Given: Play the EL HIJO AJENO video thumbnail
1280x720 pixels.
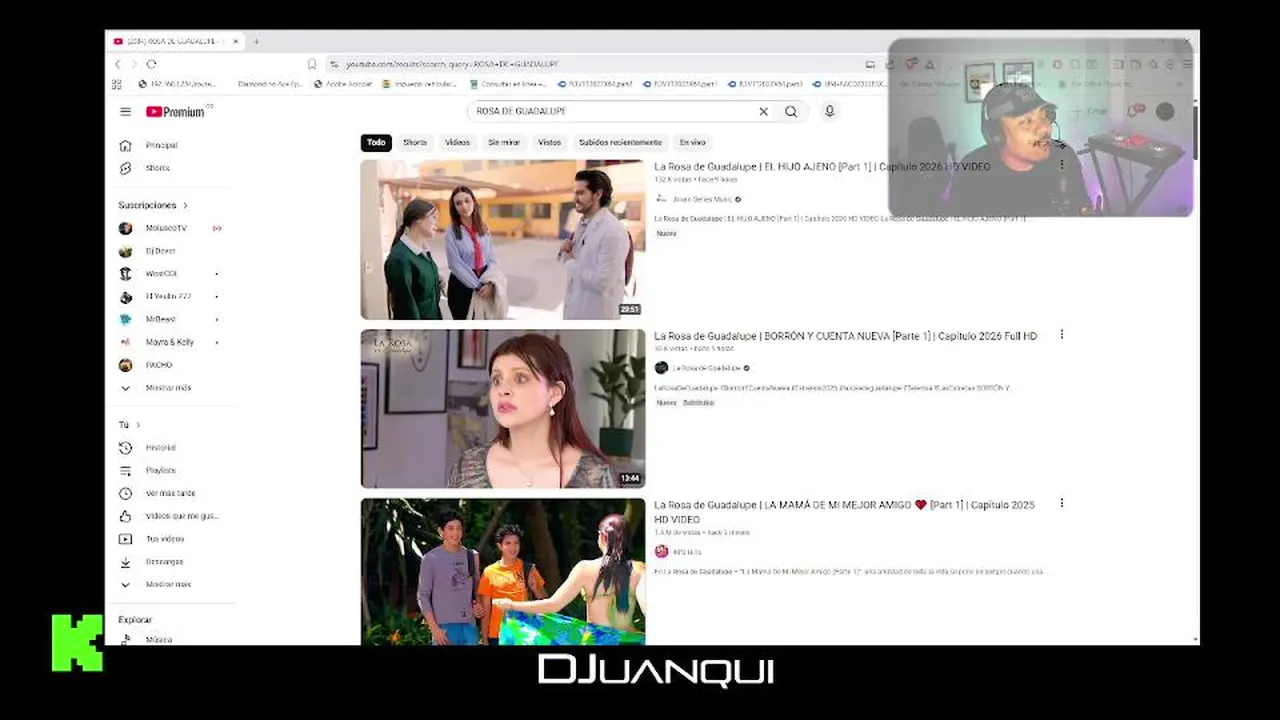Looking at the screenshot, I should pyautogui.click(x=503, y=240).
